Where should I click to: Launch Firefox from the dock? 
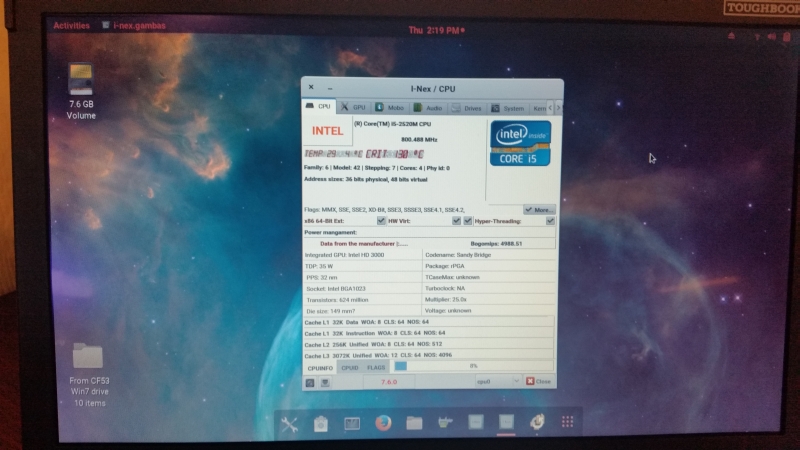coord(383,423)
